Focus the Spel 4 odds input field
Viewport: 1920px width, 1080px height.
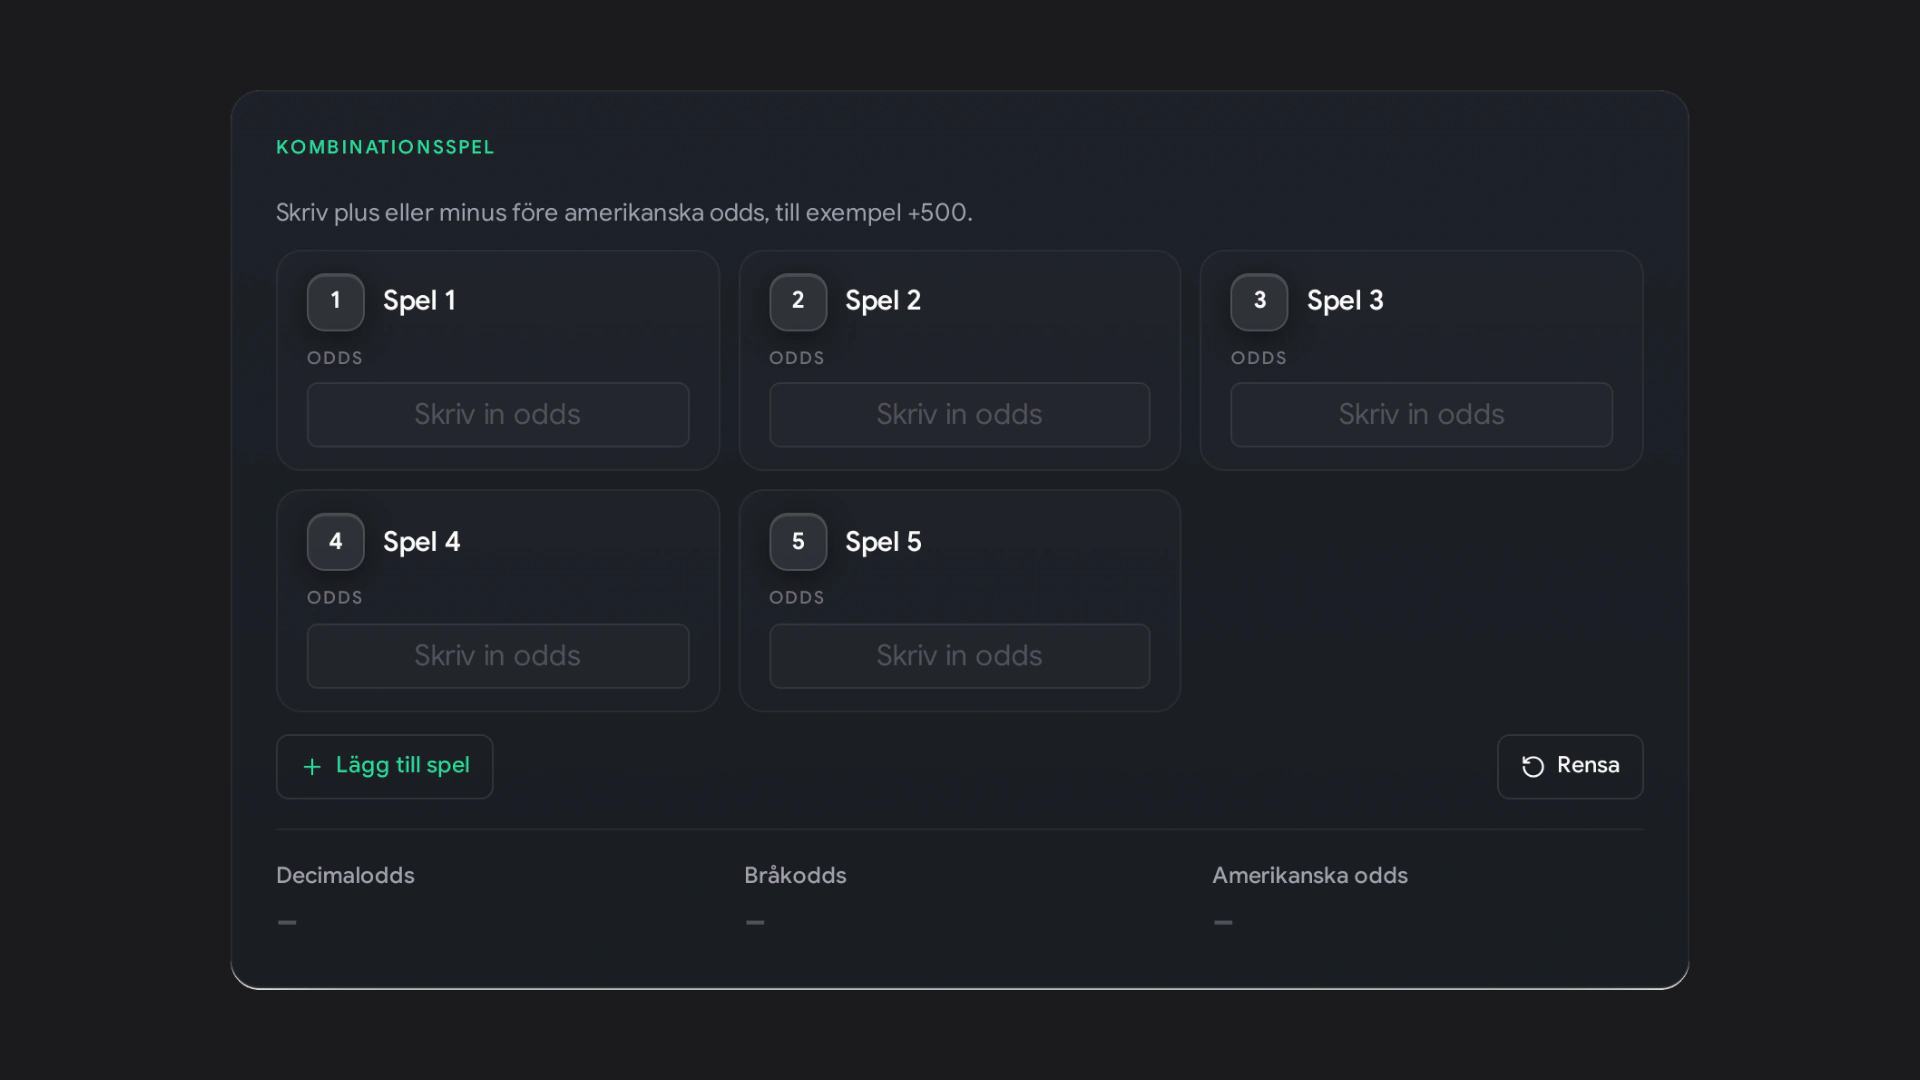[x=498, y=656]
